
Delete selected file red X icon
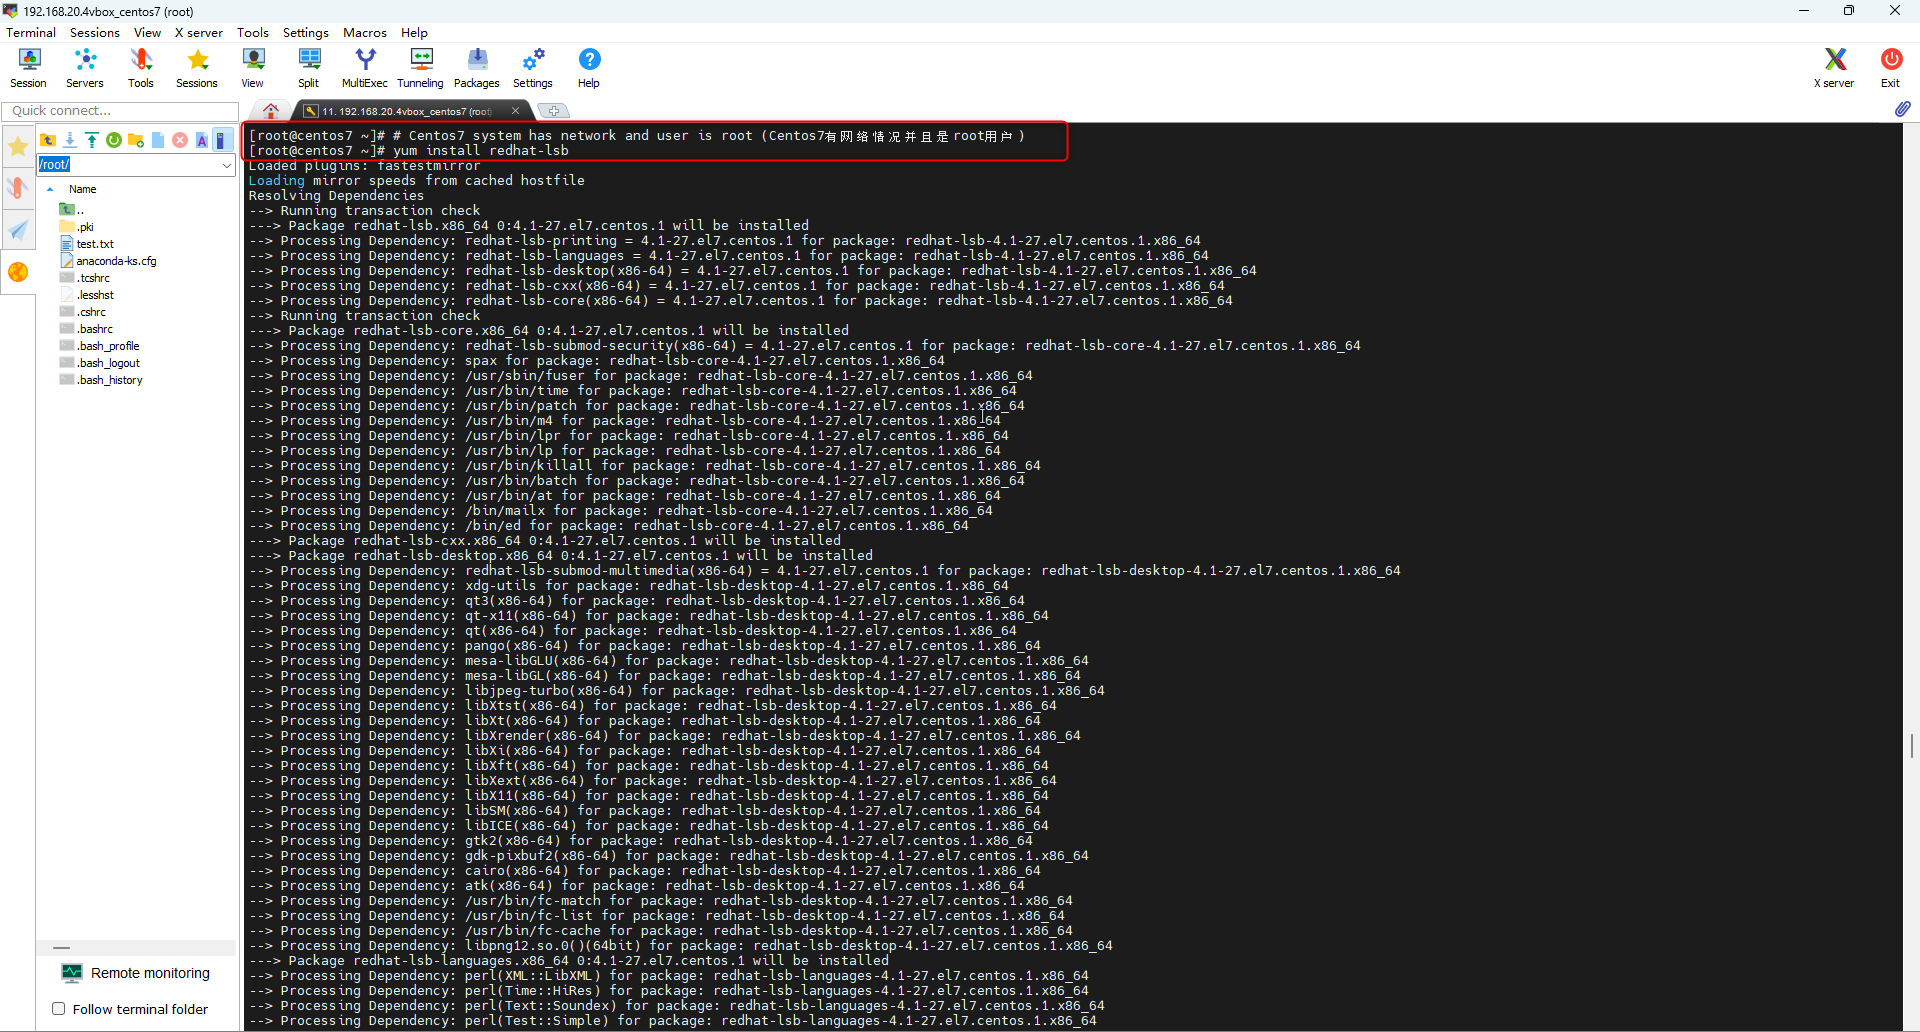180,140
